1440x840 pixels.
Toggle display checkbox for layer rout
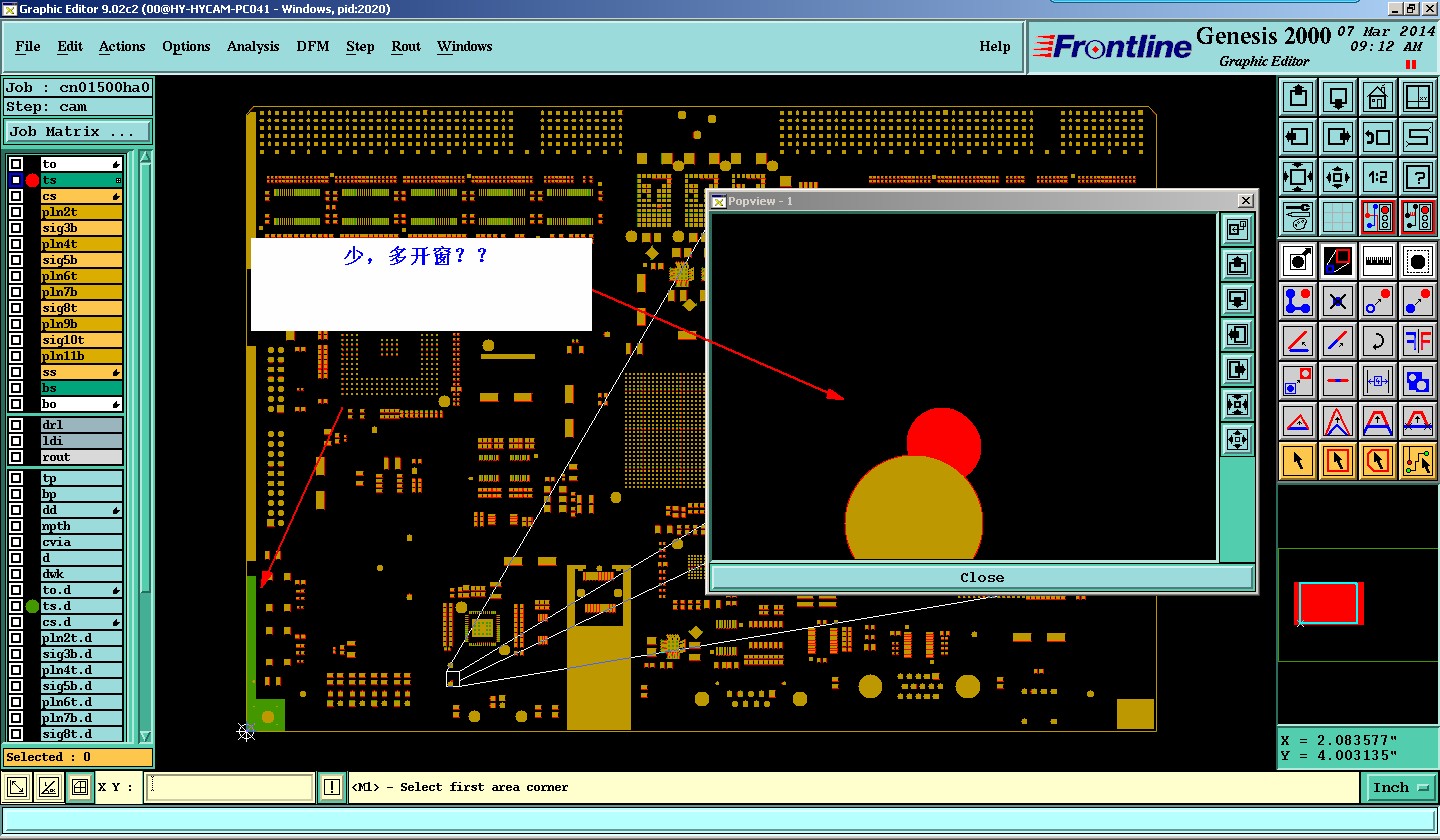coord(16,457)
